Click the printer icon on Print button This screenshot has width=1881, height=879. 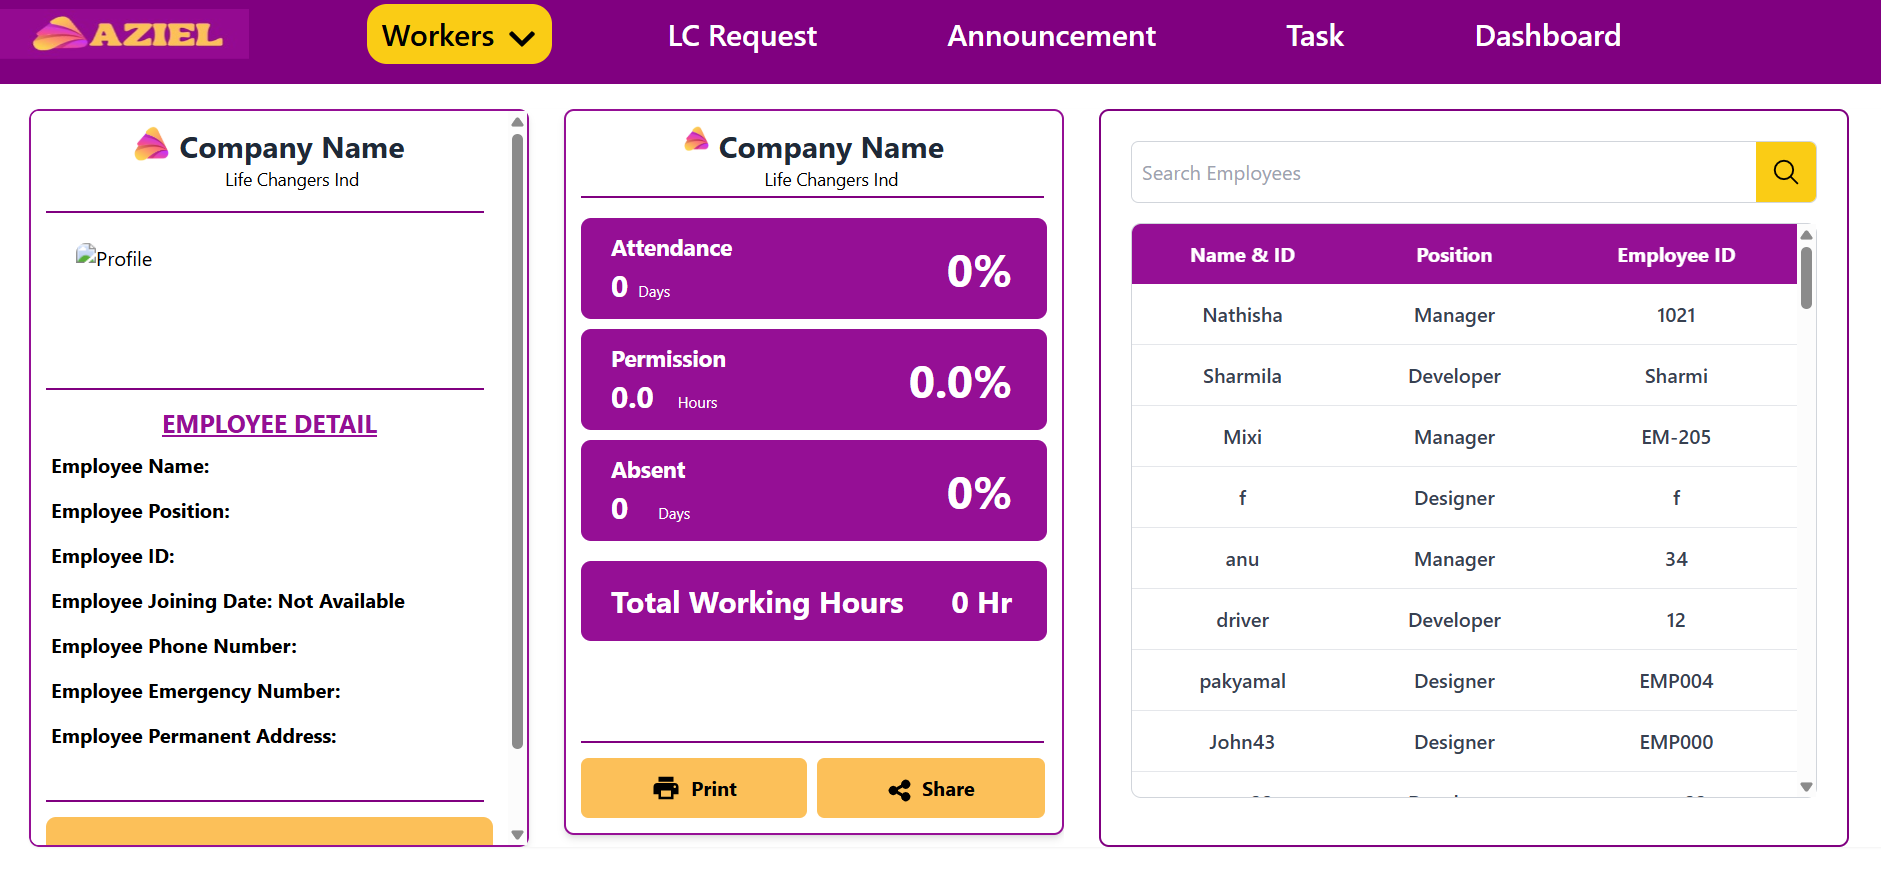click(x=665, y=789)
